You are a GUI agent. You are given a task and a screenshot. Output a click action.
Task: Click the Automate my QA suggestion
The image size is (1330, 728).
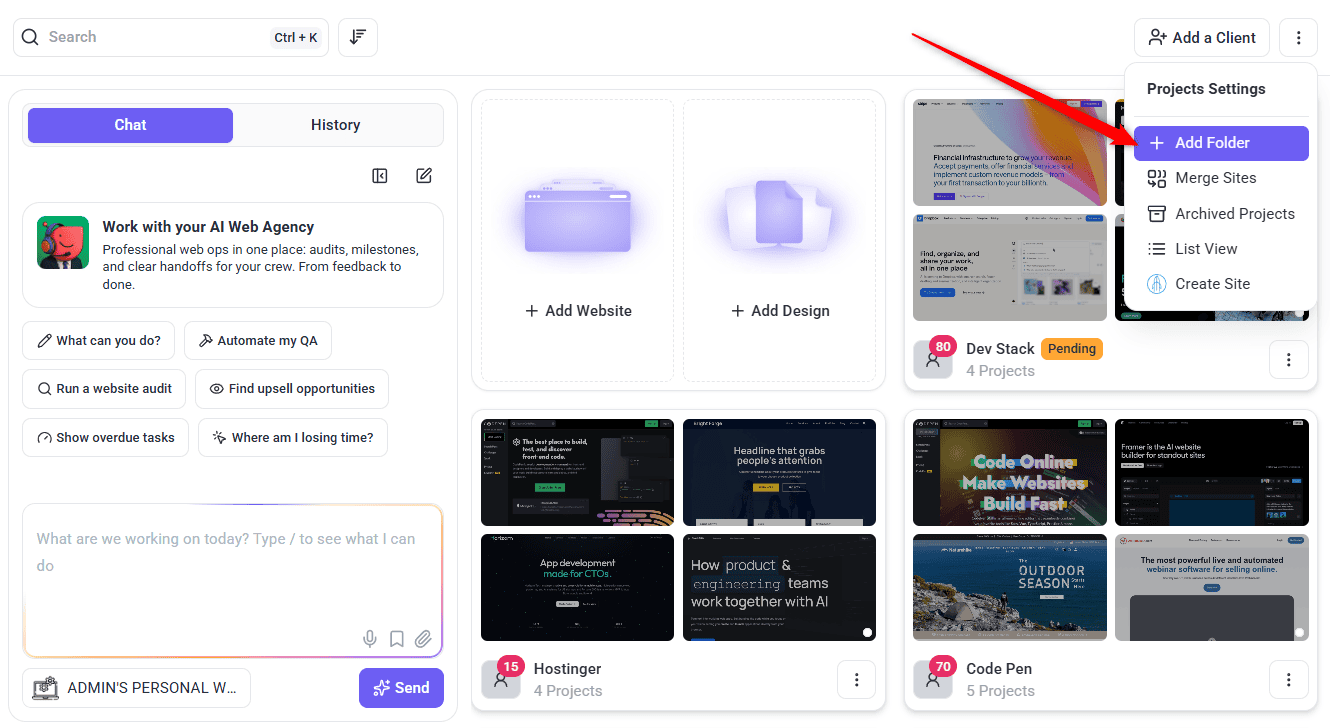(x=258, y=341)
